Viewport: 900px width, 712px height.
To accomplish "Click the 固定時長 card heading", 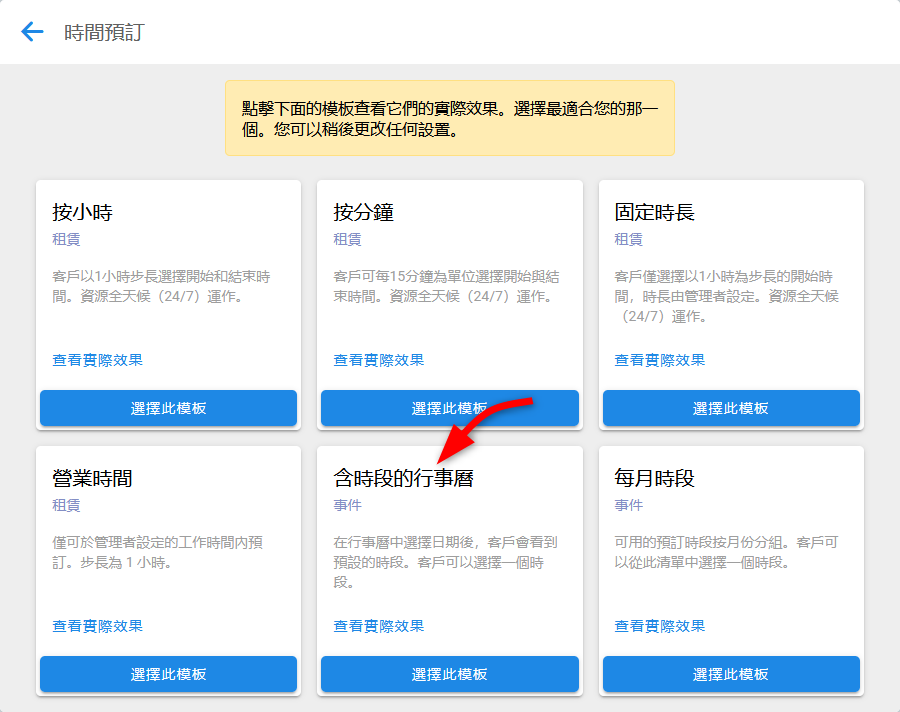I will point(654,212).
